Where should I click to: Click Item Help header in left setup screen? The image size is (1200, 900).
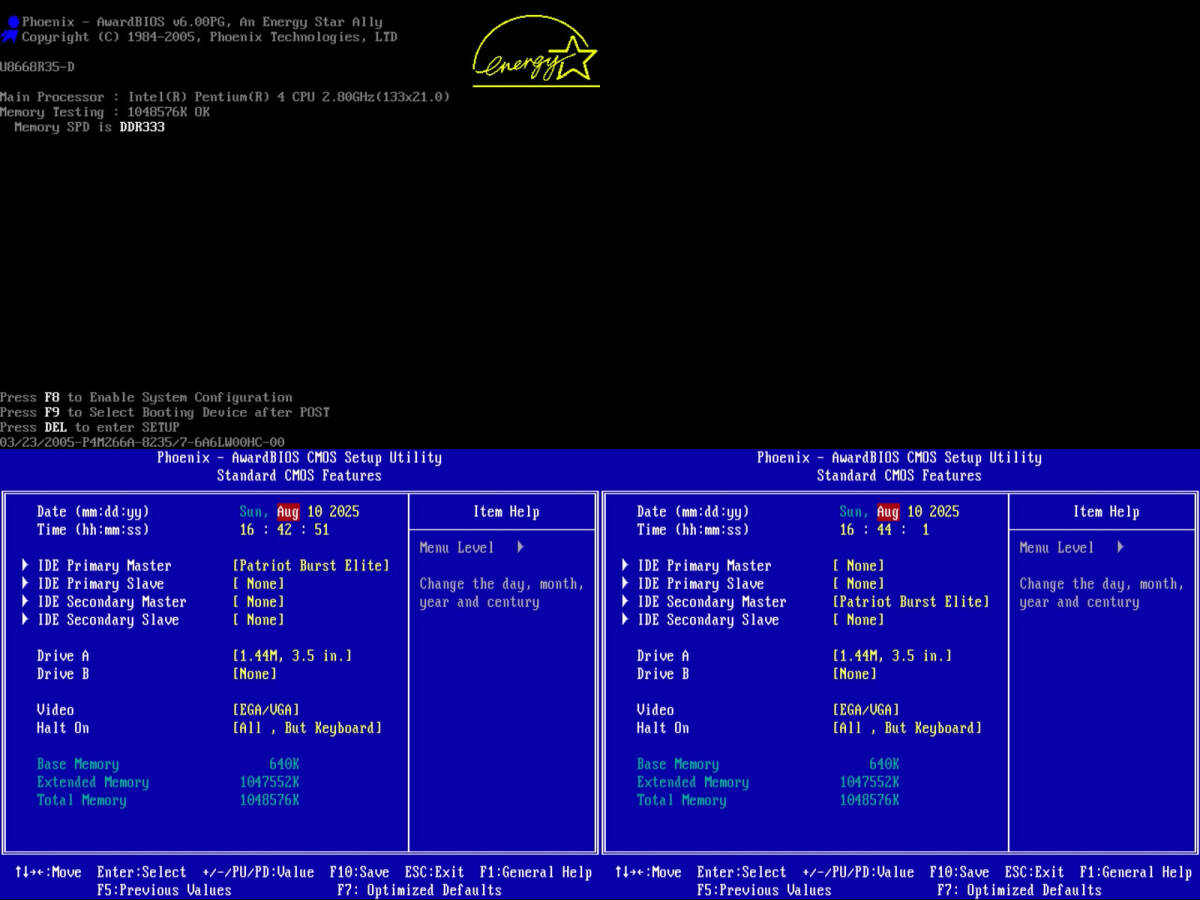506,512
